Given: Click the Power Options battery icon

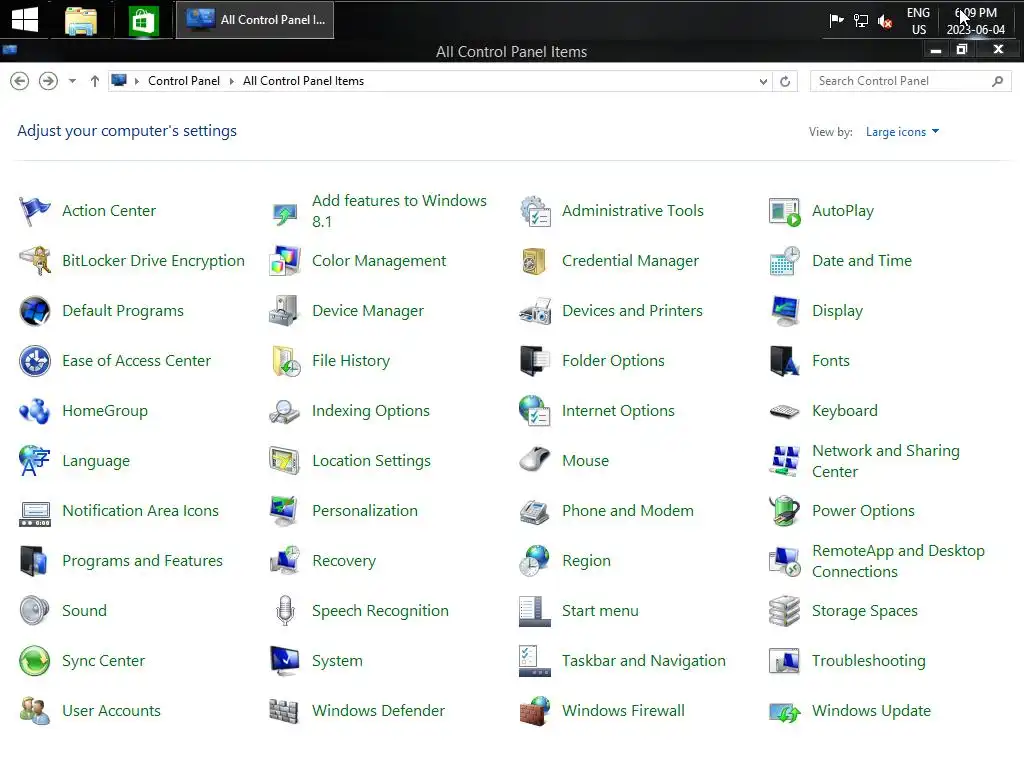Looking at the screenshot, I should [x=785, y=511].
